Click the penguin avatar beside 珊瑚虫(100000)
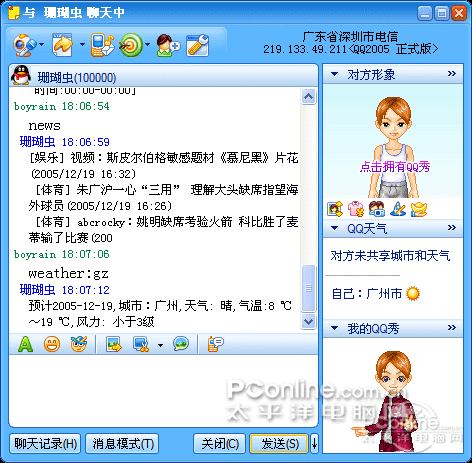This screenshot has height=463, width=472. 21,75
